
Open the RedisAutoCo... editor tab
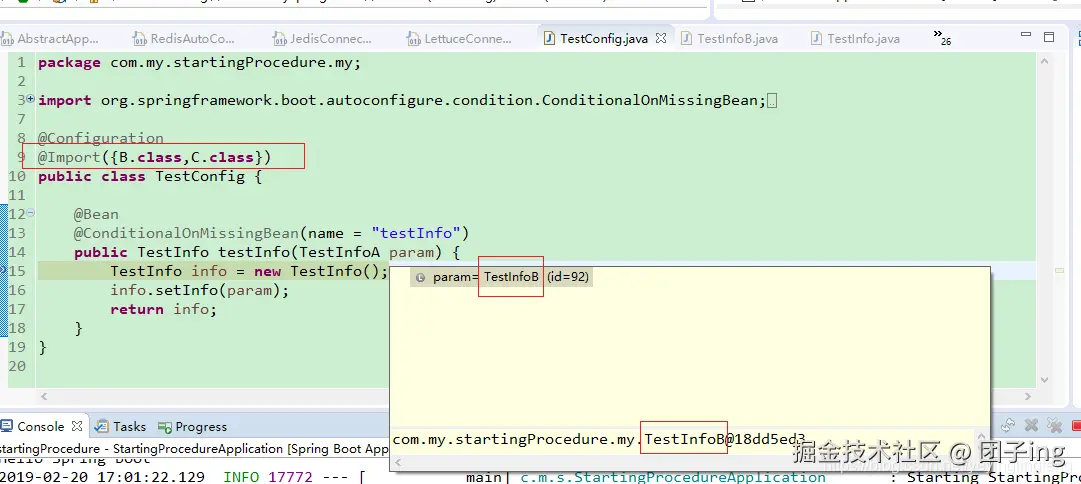pyautogui.click(x=185, y=39)
